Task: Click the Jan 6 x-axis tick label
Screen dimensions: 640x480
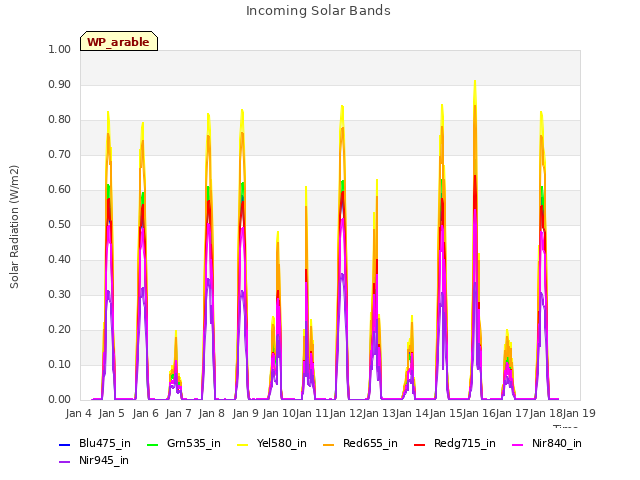Action: (x=146, y=413)
